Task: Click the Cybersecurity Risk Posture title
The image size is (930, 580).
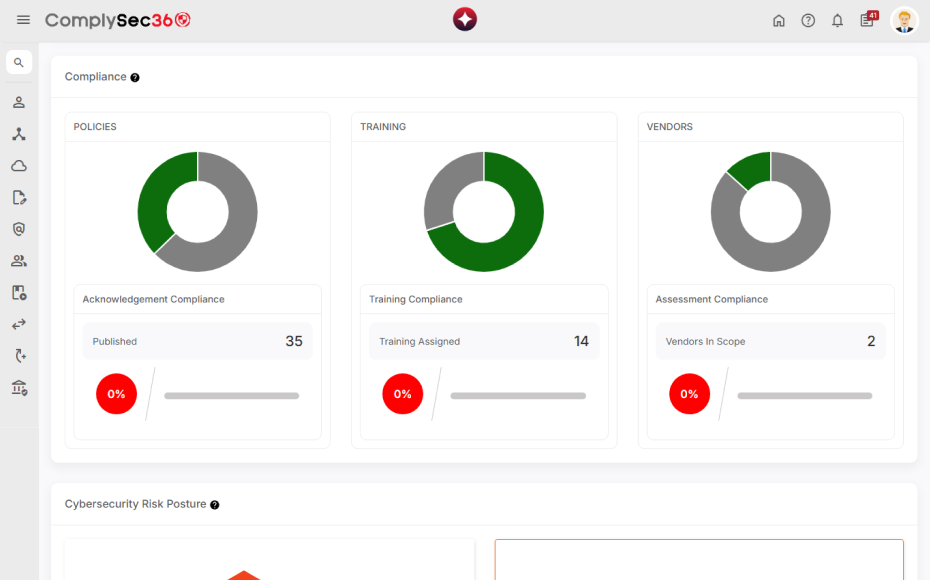Action: [135, 504]
